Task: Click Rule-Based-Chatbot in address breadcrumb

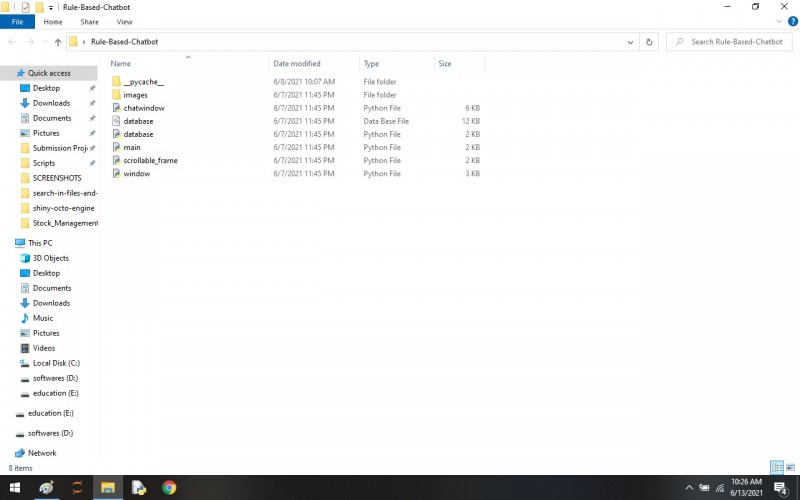Action: [124, 42]
